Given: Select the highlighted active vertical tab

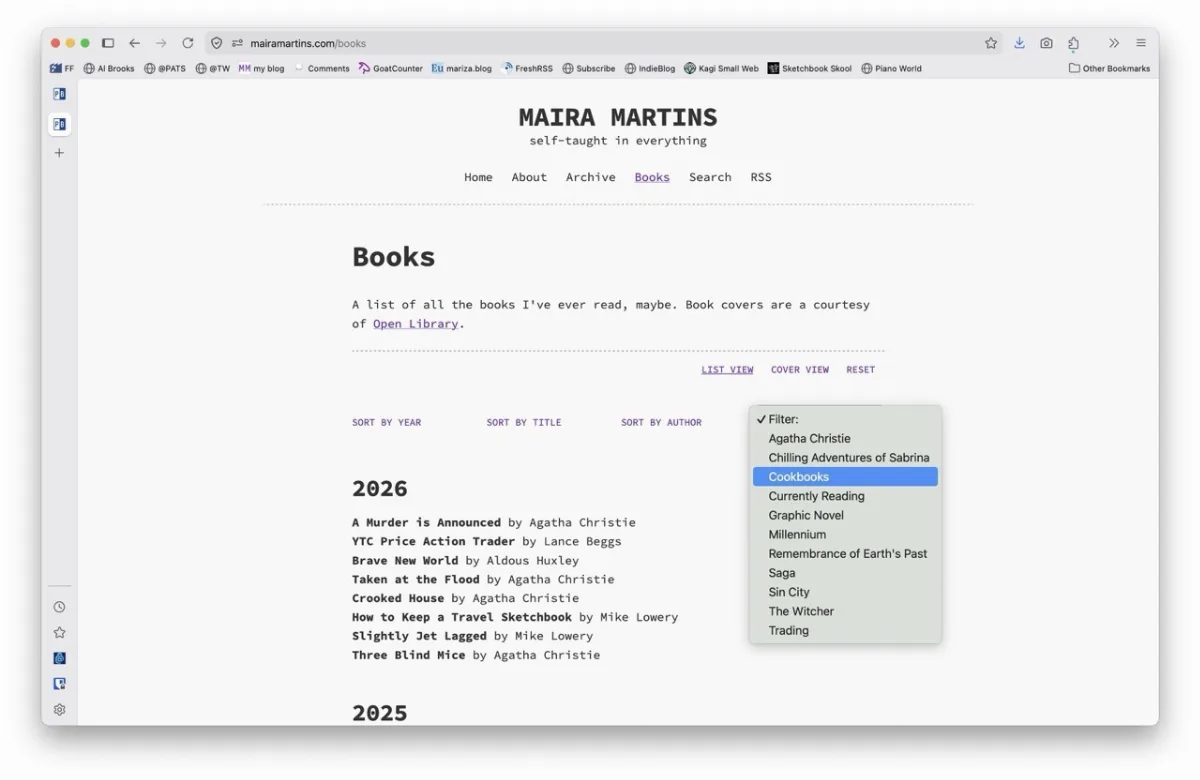Looking at the screenshot, I should click(x=59, y=124).
